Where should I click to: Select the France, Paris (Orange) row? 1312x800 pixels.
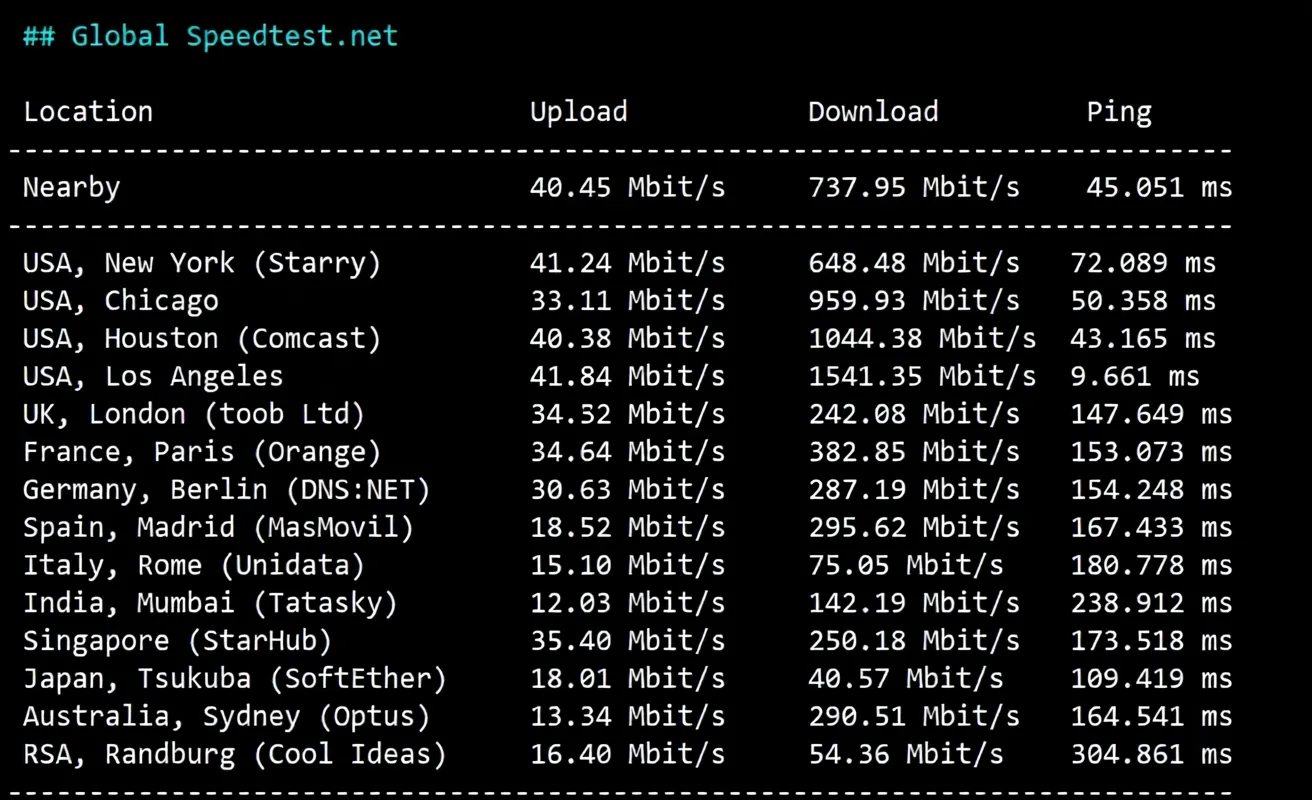(628, 452)
